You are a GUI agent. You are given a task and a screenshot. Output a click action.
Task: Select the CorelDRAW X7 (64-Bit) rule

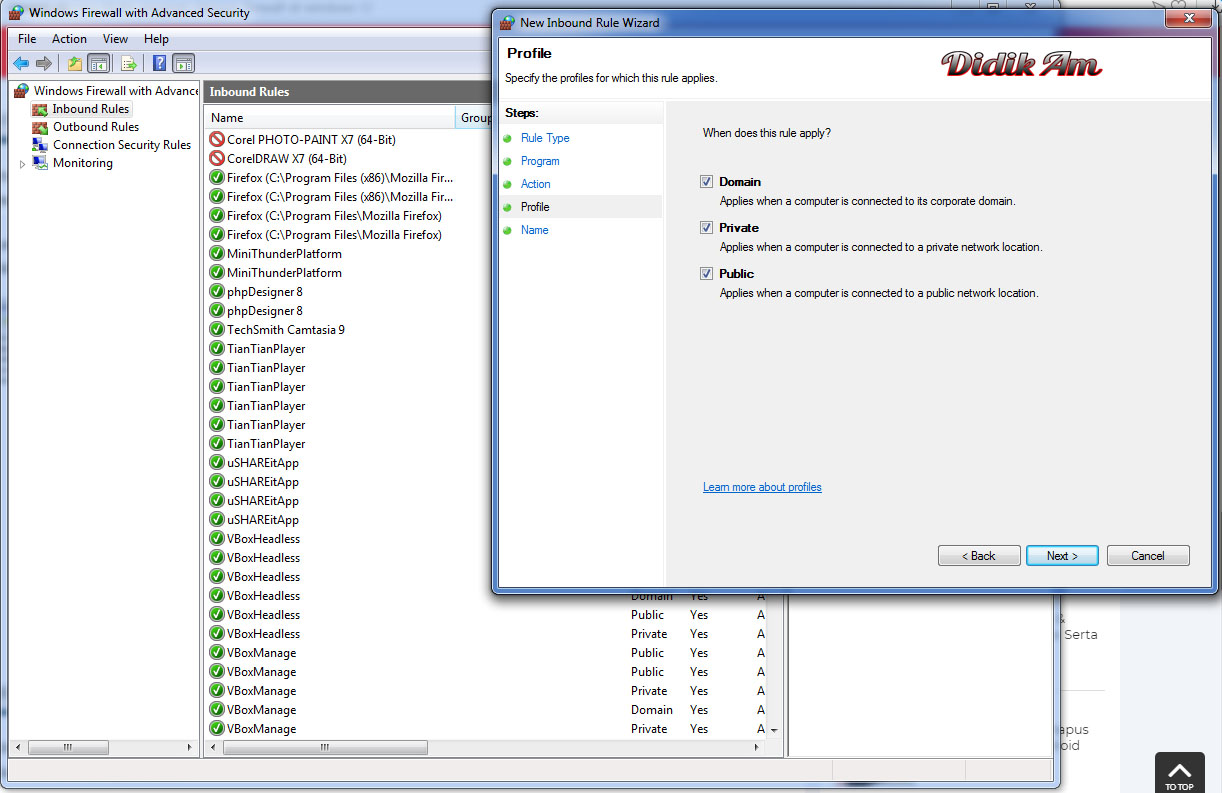coord(287,159)
